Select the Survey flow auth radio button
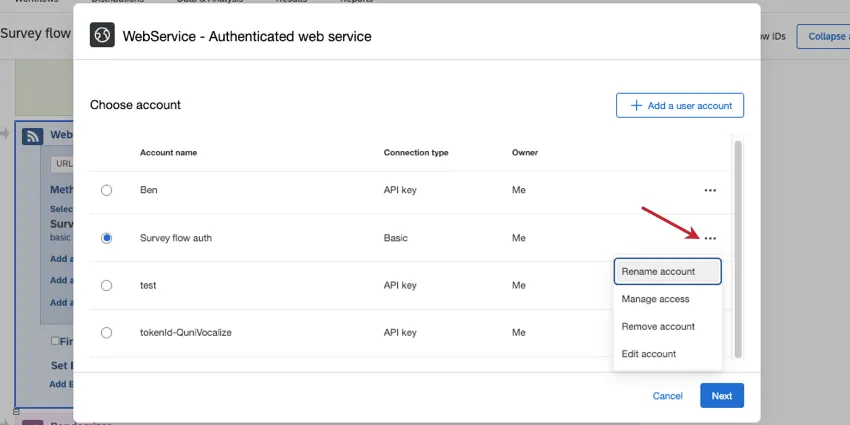Viewport: 850px width, 425px height. point(107,238)
